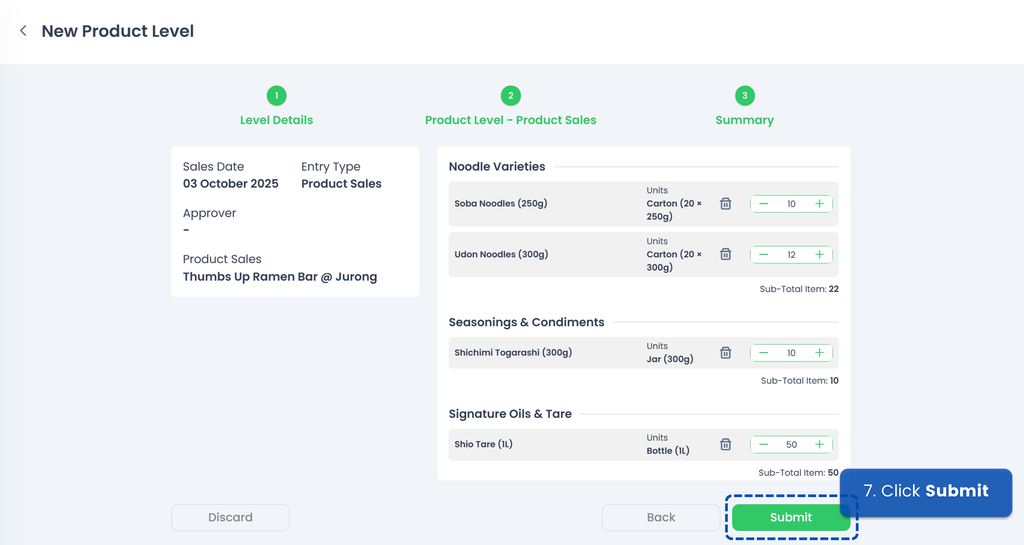This screenshot has height=545, width=1024.
Task: Delete Shio Tare (1L) item
Action: click(726, 445)
